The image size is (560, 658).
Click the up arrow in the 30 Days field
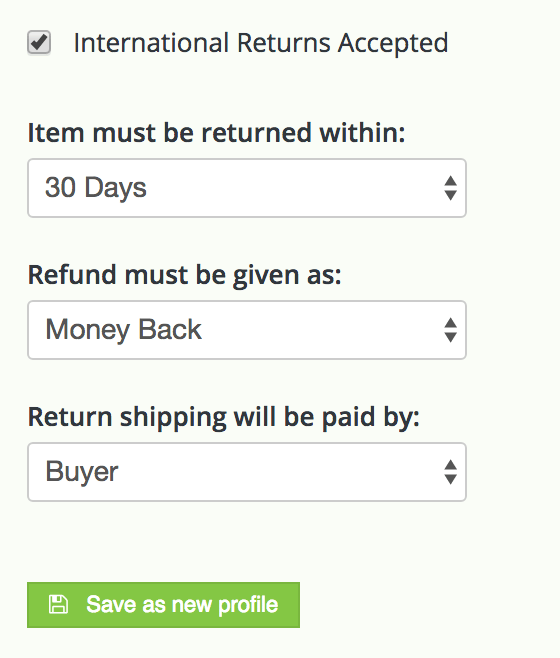(450, 181)
